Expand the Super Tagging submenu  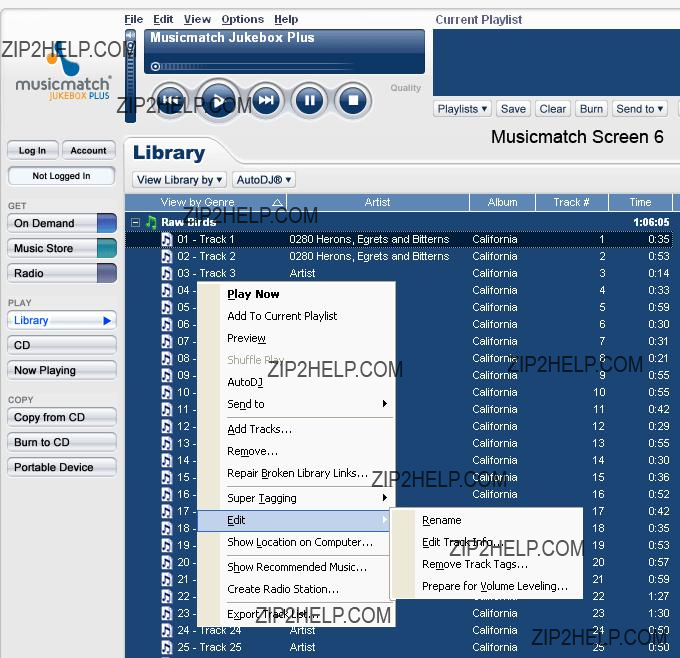(385, 498)
